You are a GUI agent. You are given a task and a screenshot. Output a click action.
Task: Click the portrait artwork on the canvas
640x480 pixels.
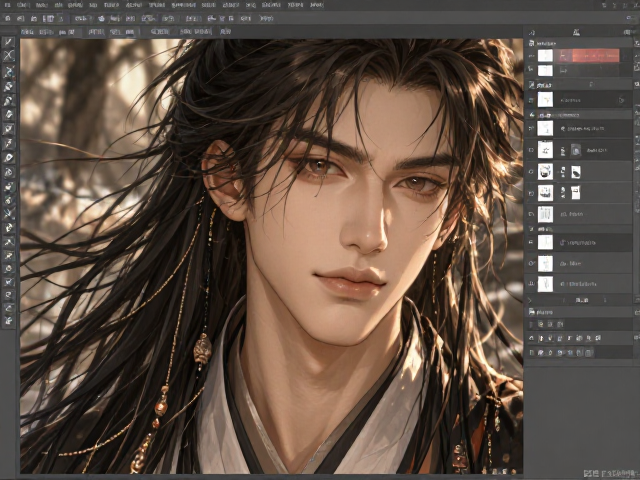pyautogui.click(x=271, y=256)
